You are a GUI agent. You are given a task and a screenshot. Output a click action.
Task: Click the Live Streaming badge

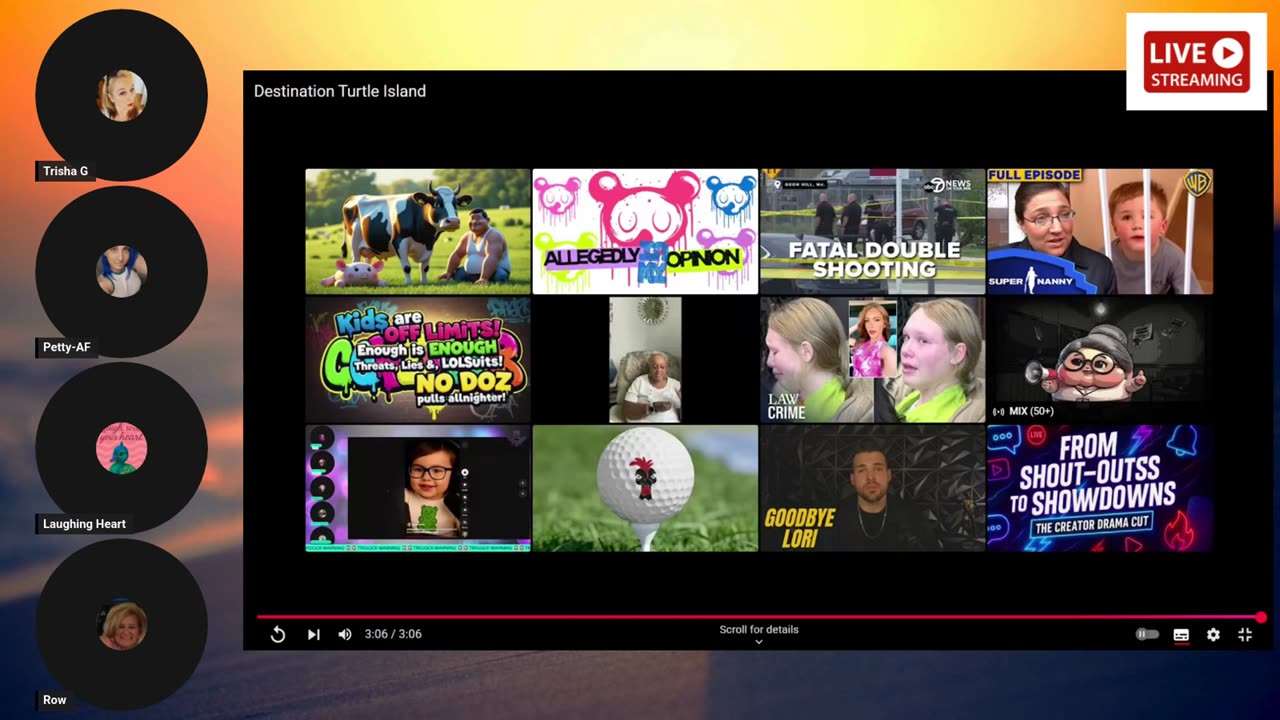1196,62
